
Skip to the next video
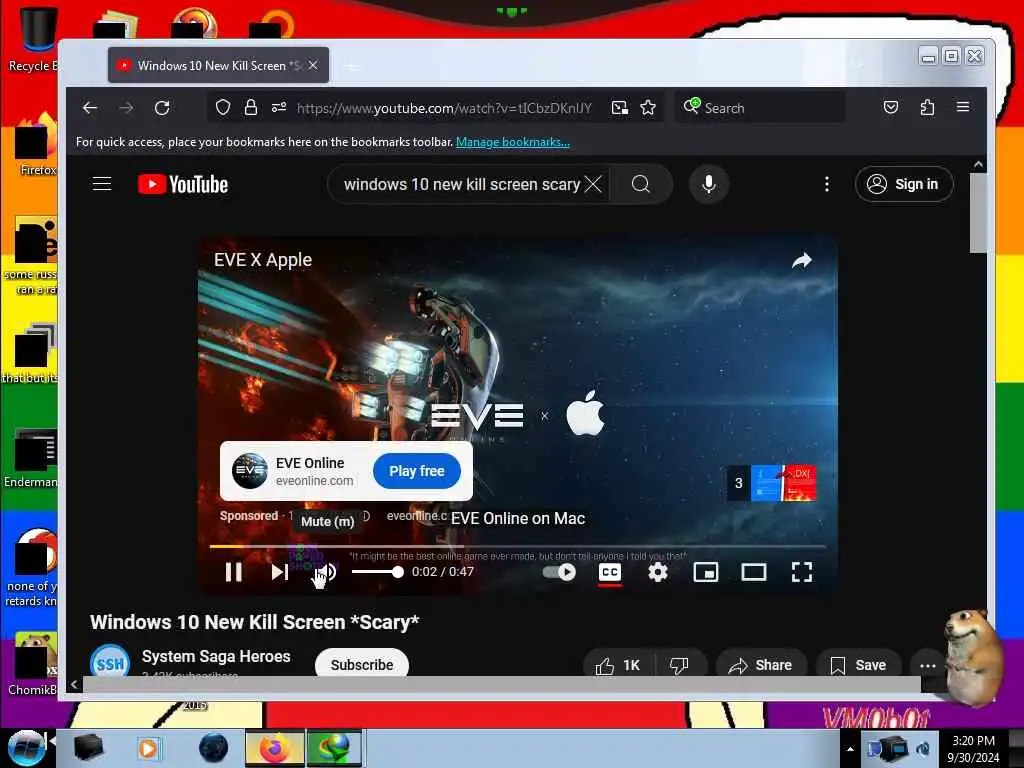tap(280, 572)
